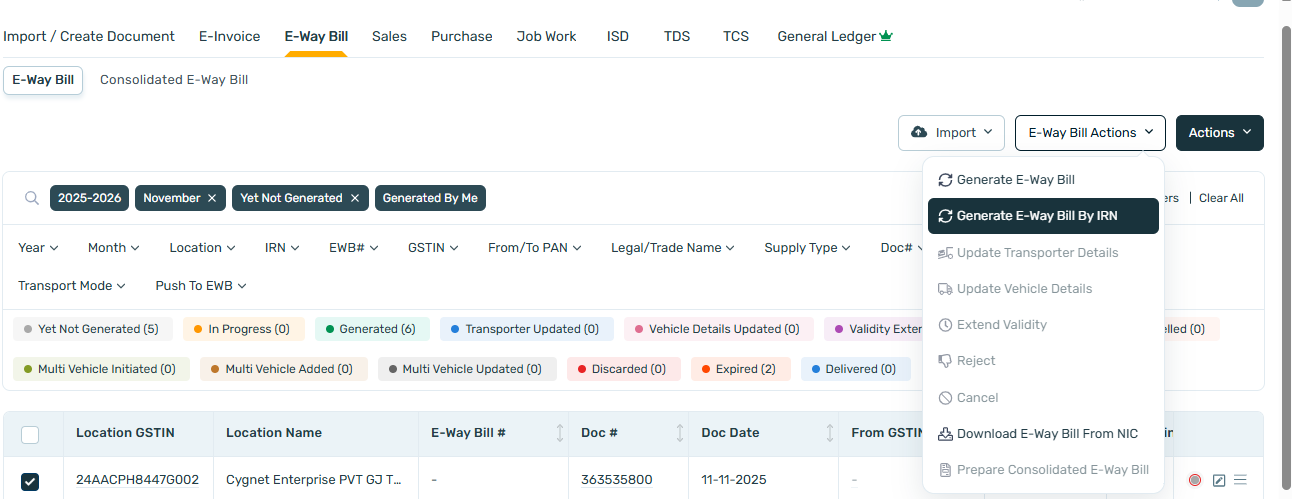
Task: Open the hamburger menu icon in first row
Action: point(1240,480)
